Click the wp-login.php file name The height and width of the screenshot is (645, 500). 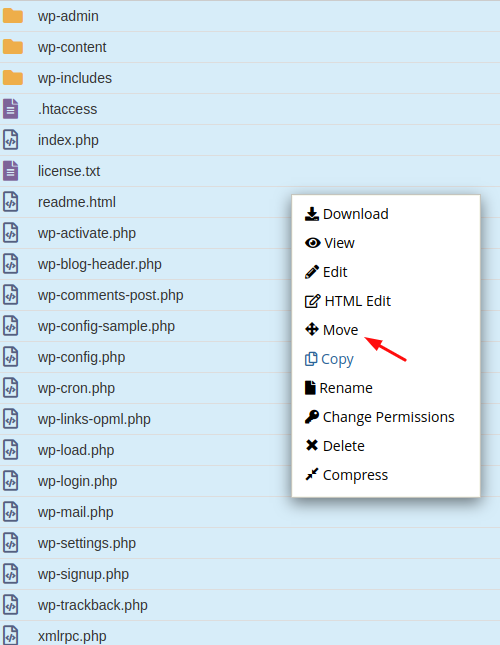pos(77,481)
